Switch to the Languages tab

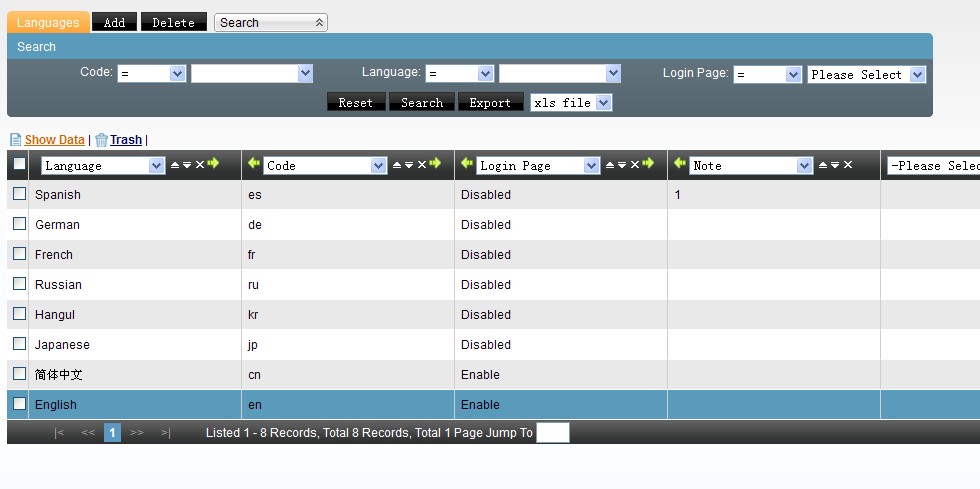click(x=48, y=22)
